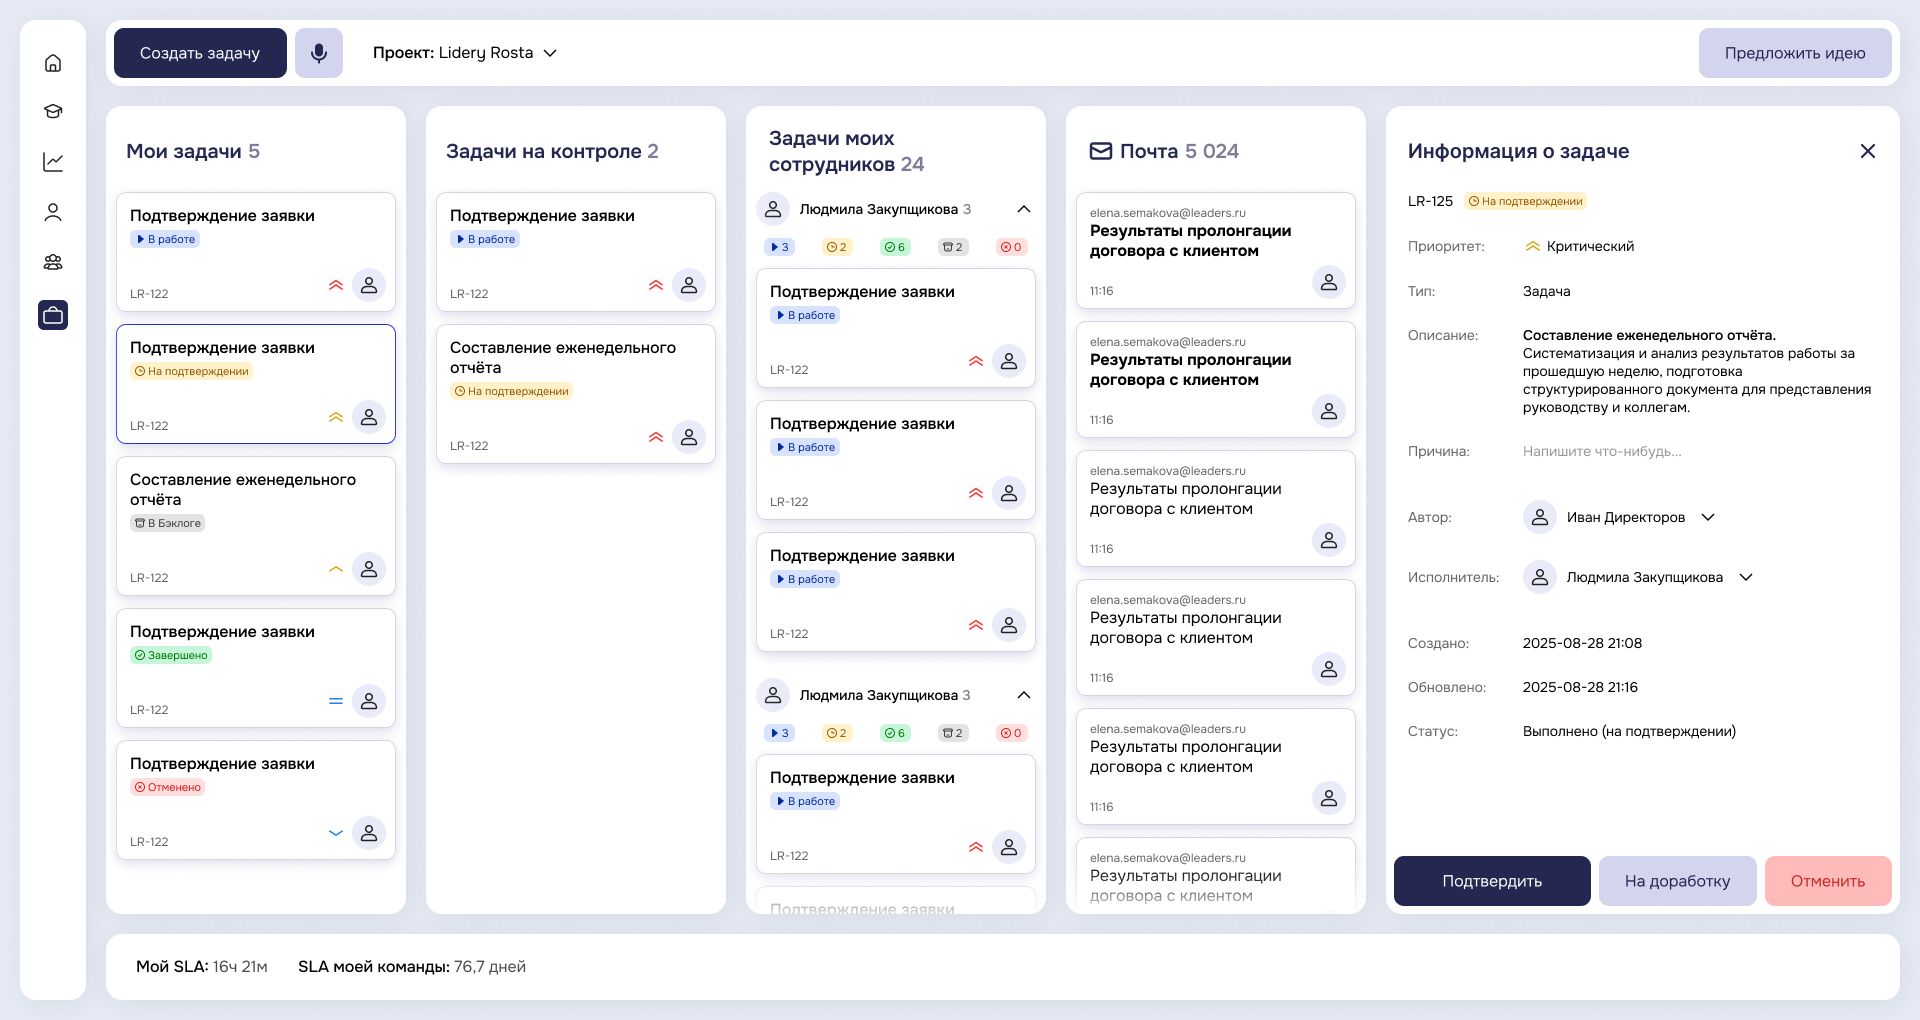Click the microphone voice input icon

click(318, 53)
